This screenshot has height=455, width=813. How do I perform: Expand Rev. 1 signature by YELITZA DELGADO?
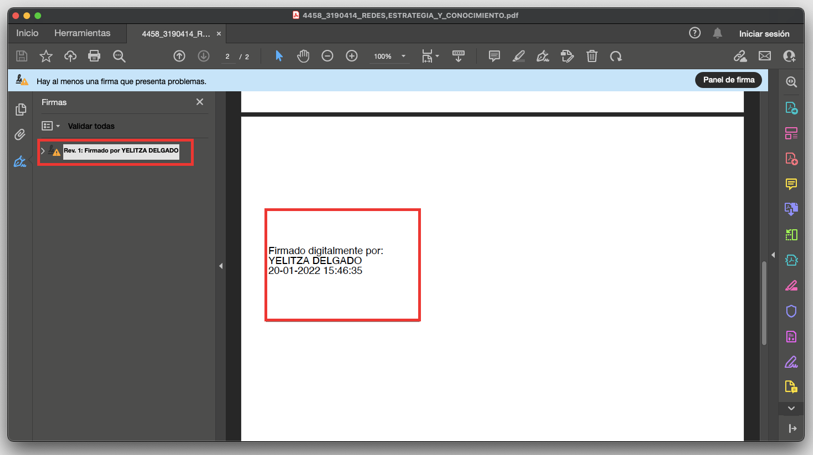tap(43, 151)
